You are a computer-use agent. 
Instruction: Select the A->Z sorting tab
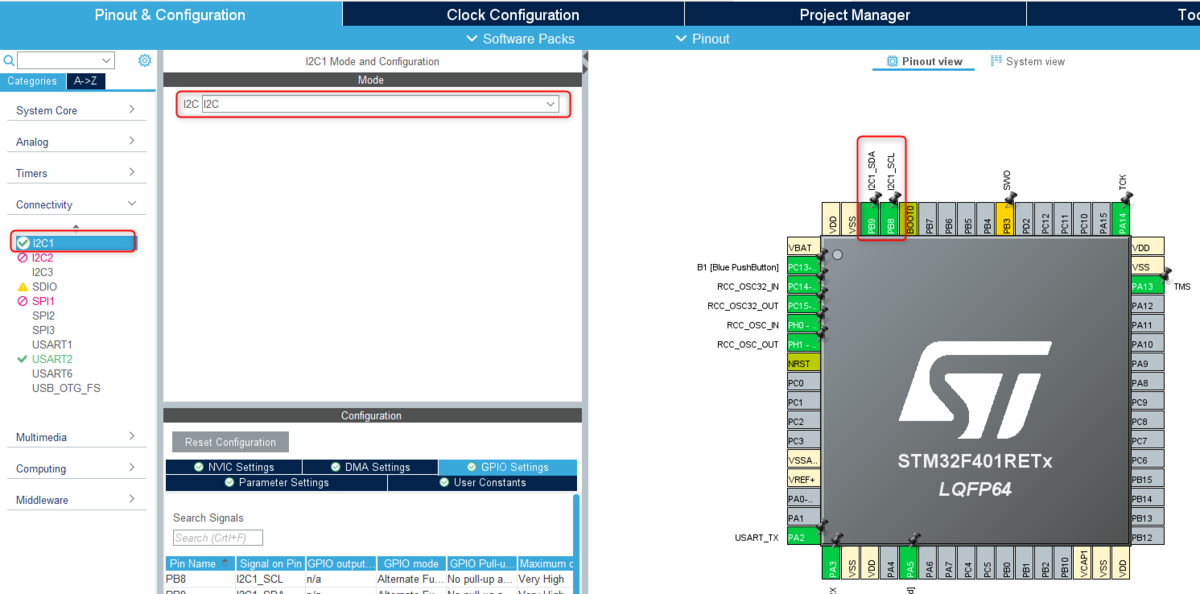point(86,80)
